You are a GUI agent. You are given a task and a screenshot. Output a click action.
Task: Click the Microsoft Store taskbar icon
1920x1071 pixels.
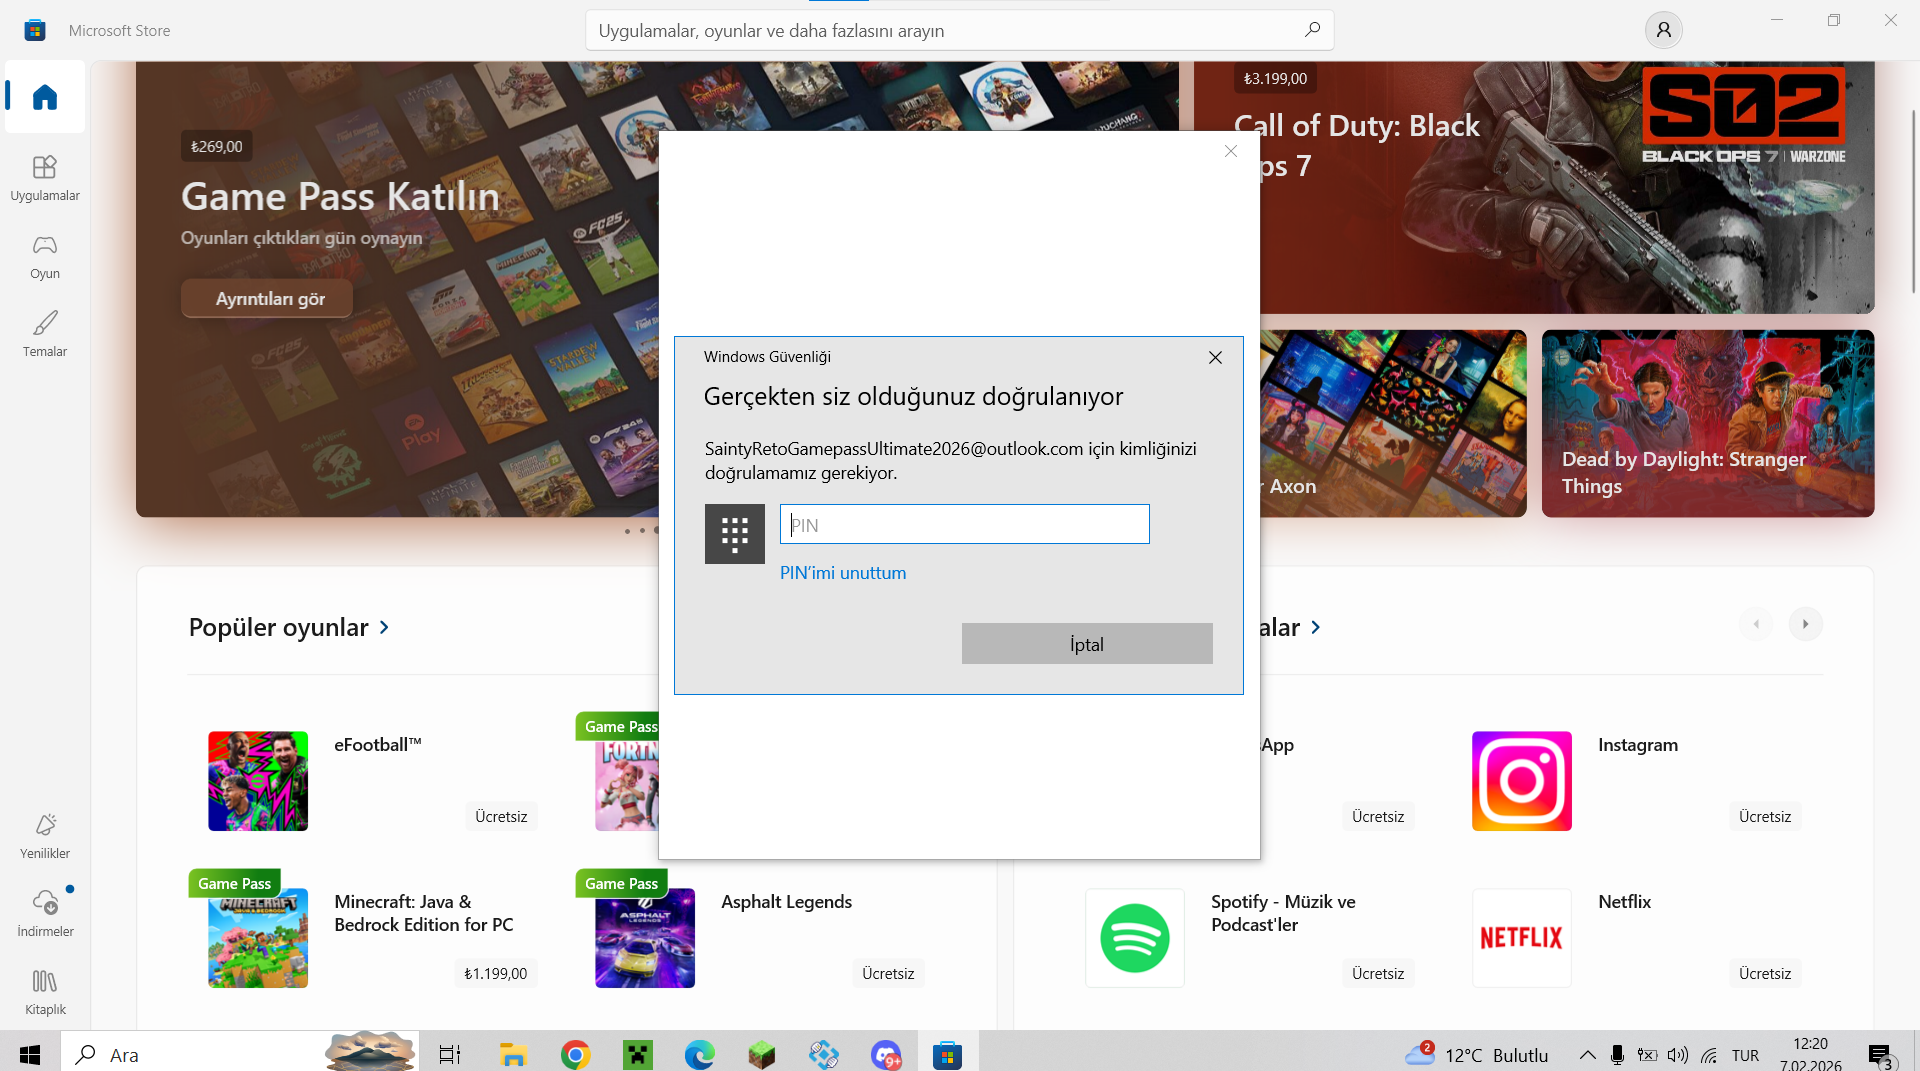pyautogui.click(x=947, y=1055)
